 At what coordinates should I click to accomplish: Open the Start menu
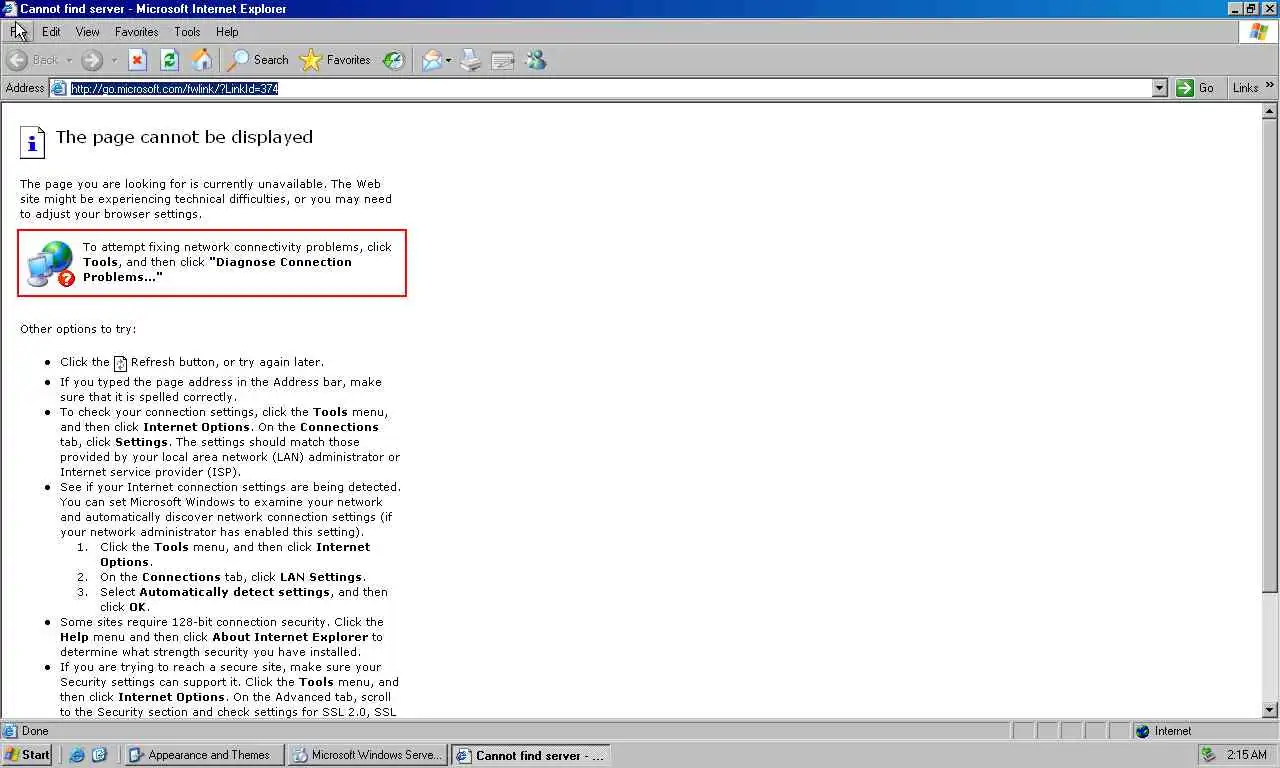tap(27, 755)
